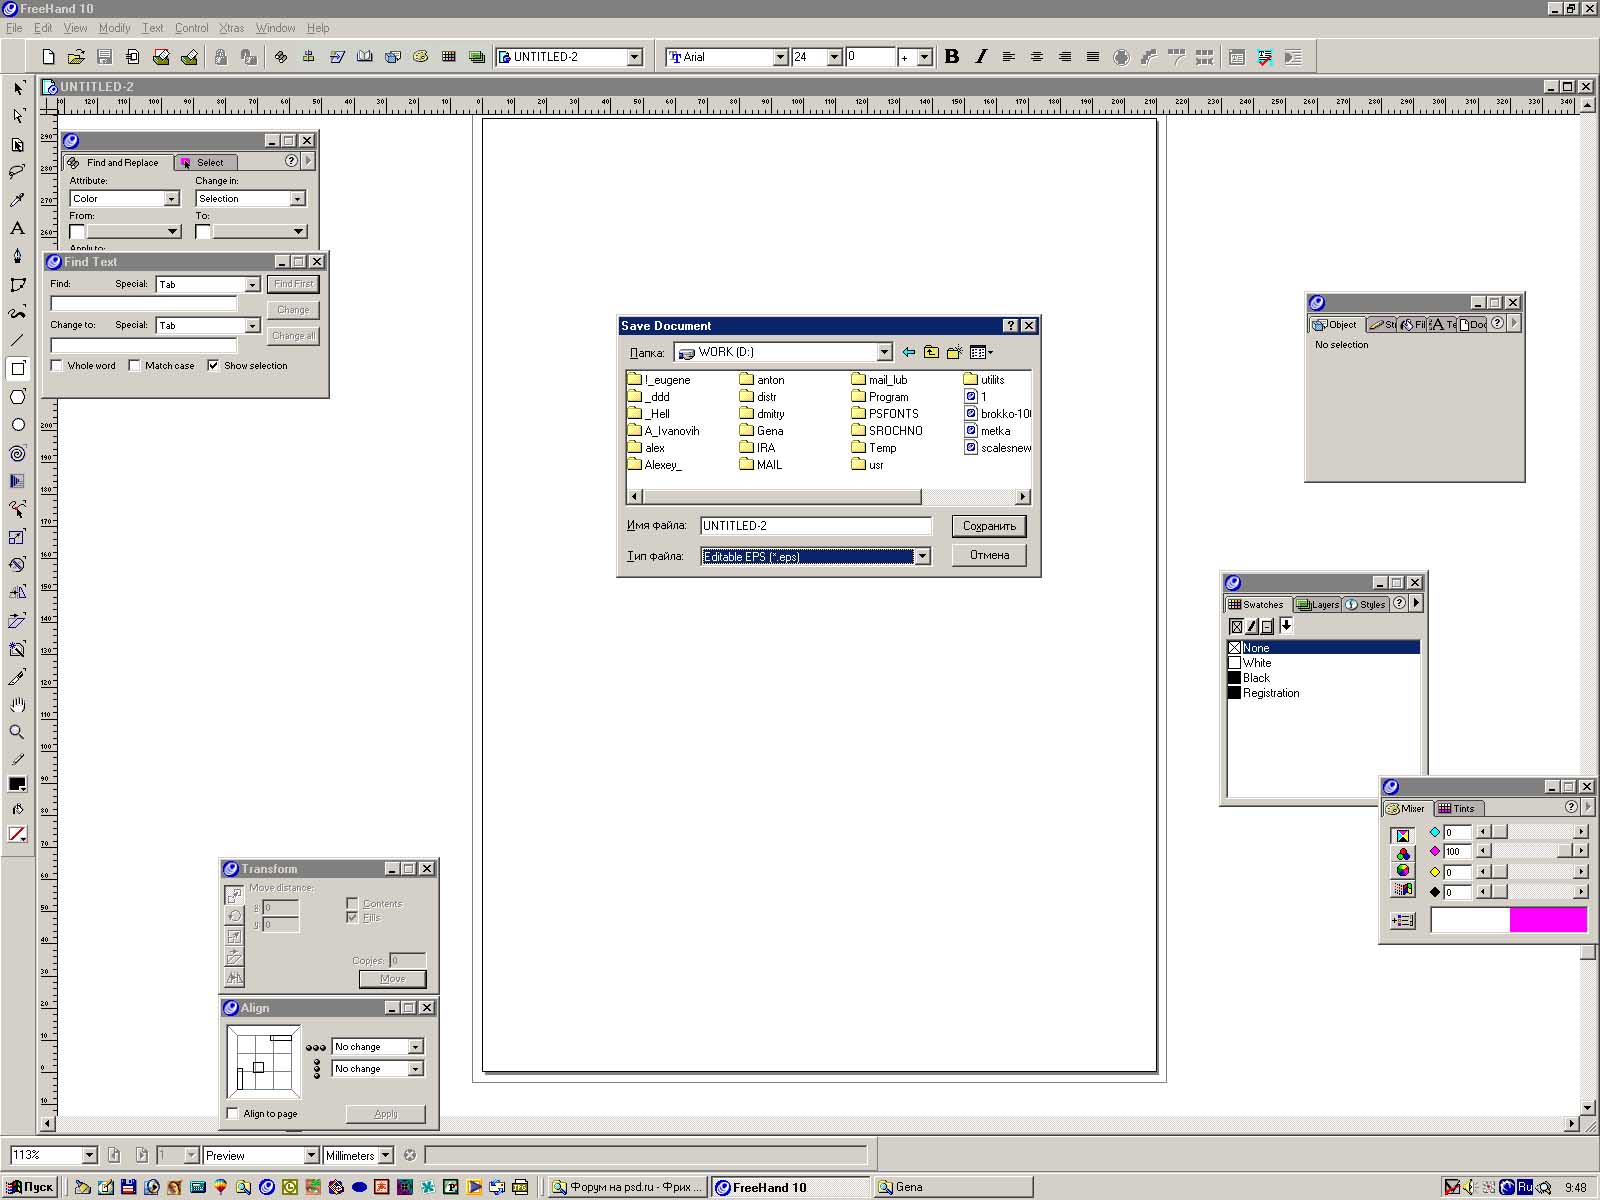Uncheck the Show selection checkbox
Viewport: 1600px width, 1200px height.
click(213, 366)
